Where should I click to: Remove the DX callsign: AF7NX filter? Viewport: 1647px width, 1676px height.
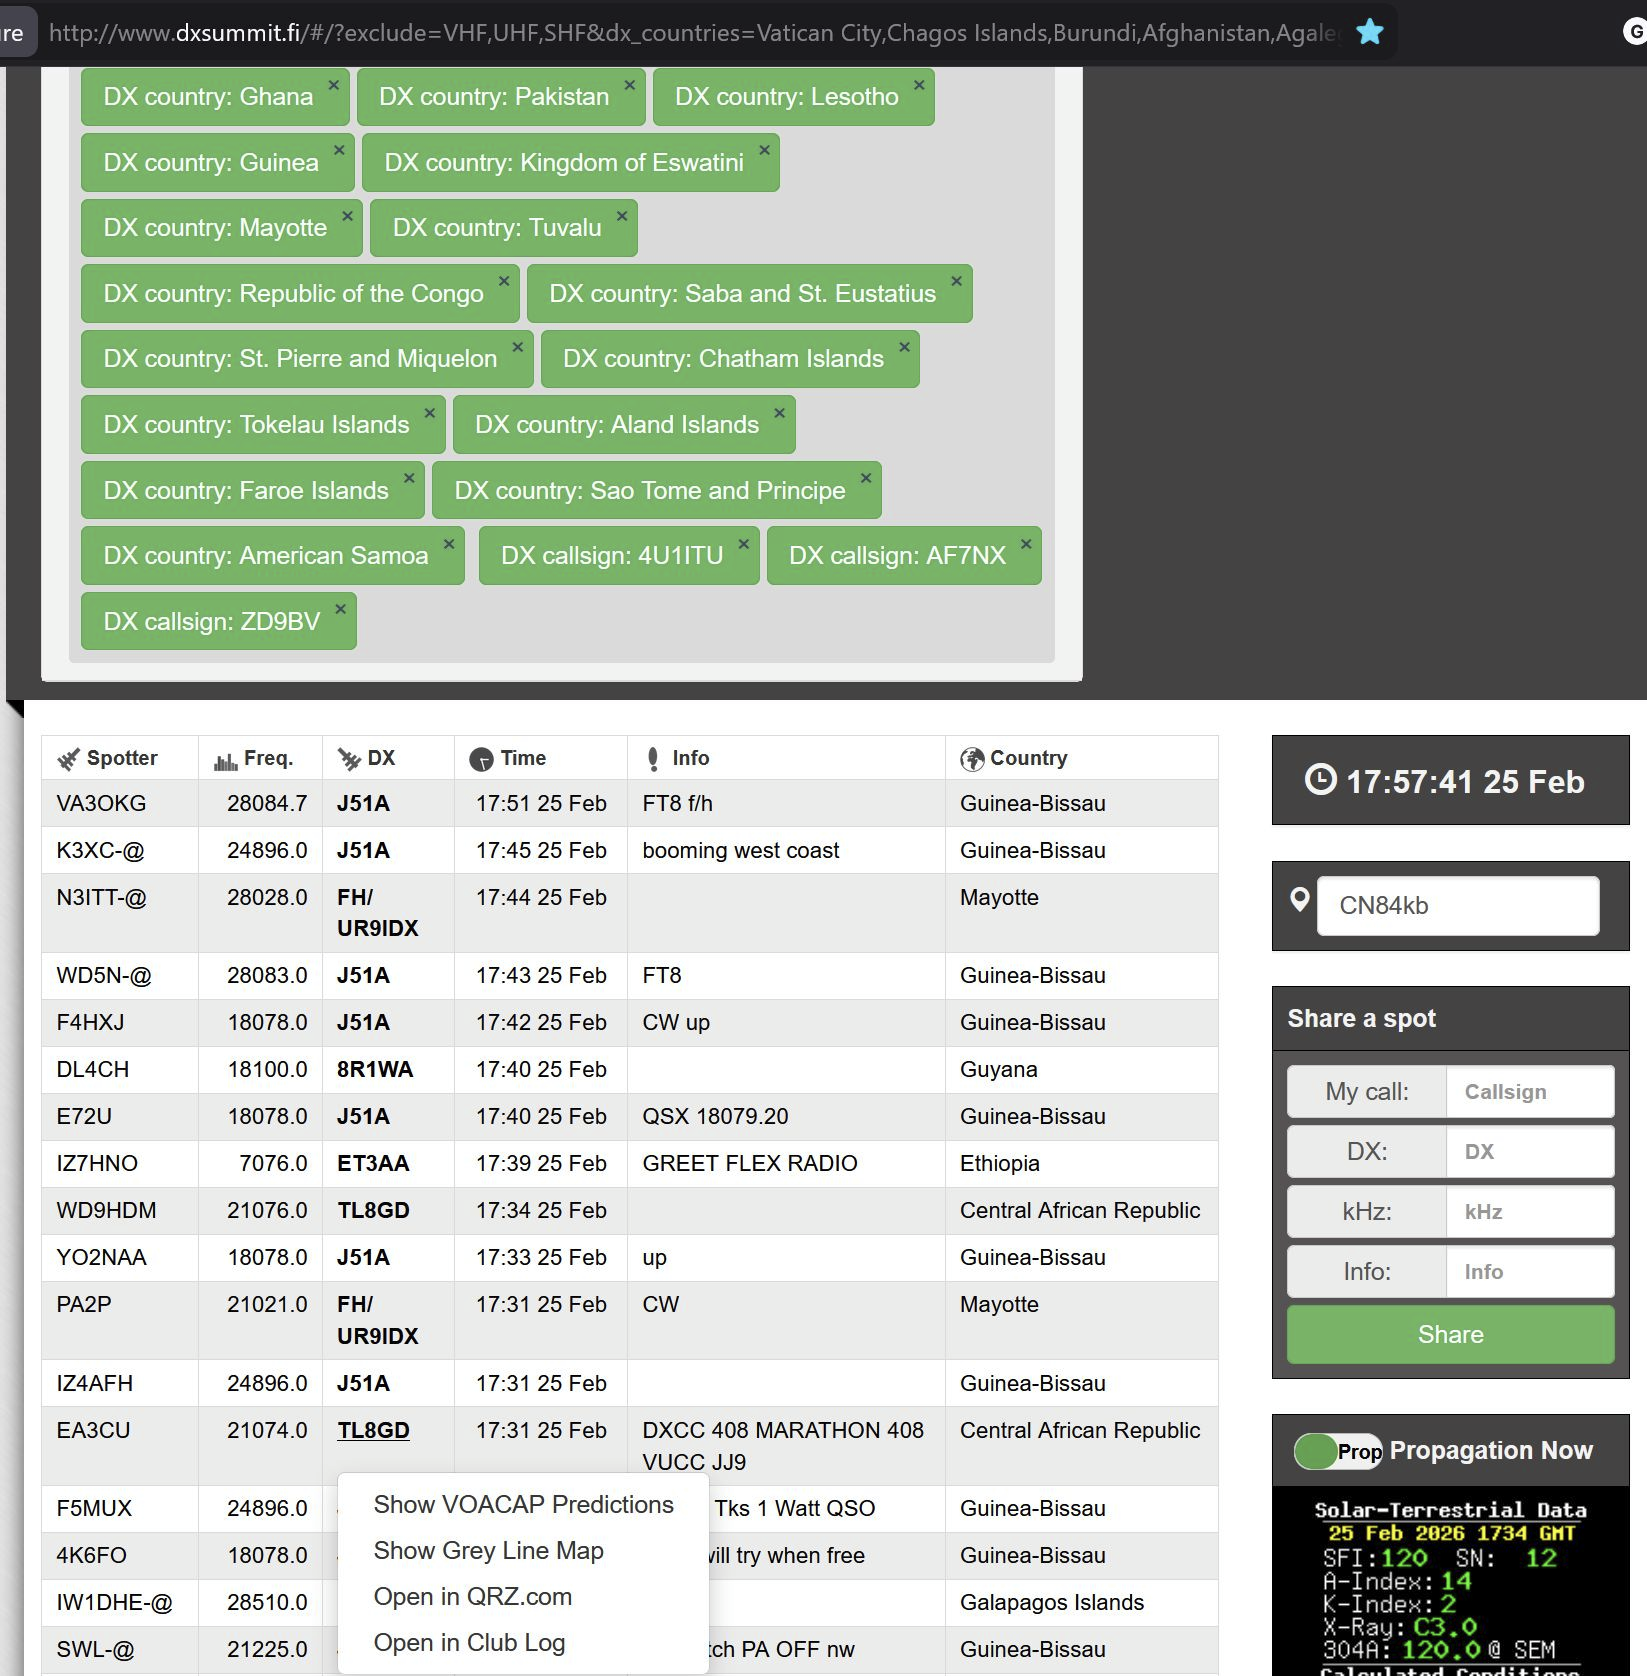tap(1026, 544)
